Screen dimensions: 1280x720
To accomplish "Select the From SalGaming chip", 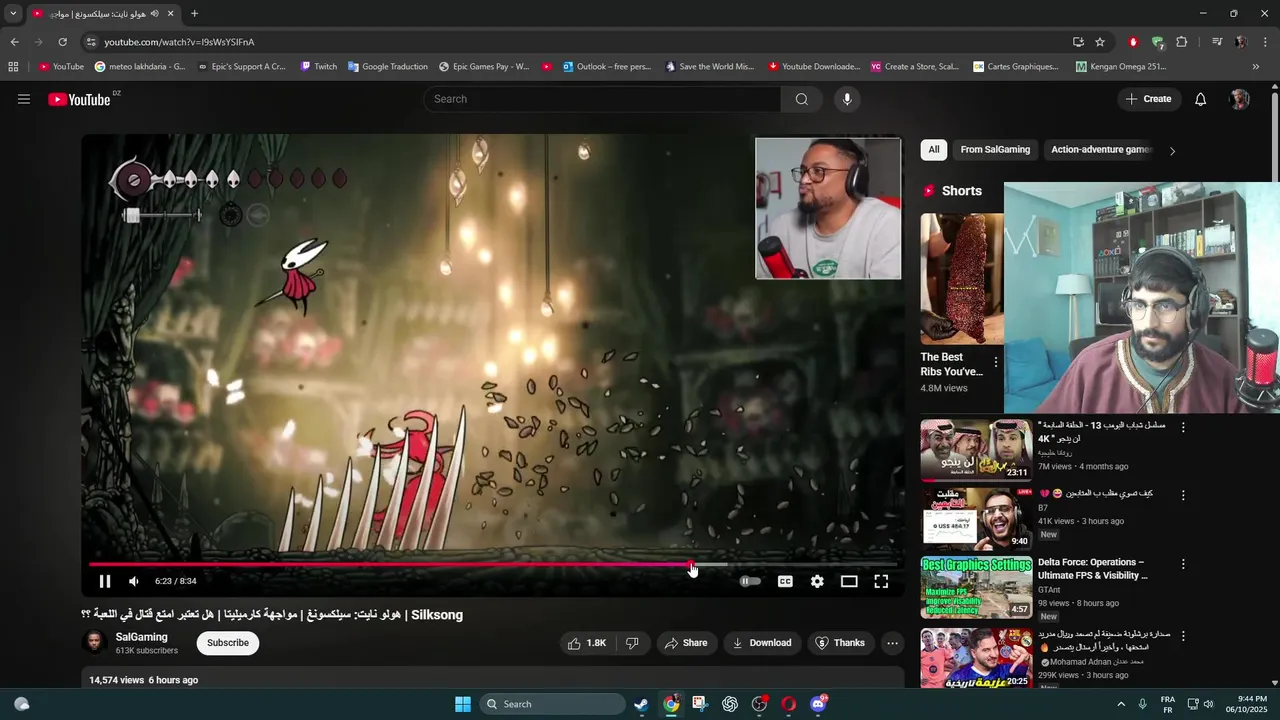I will tap(995, 150).
